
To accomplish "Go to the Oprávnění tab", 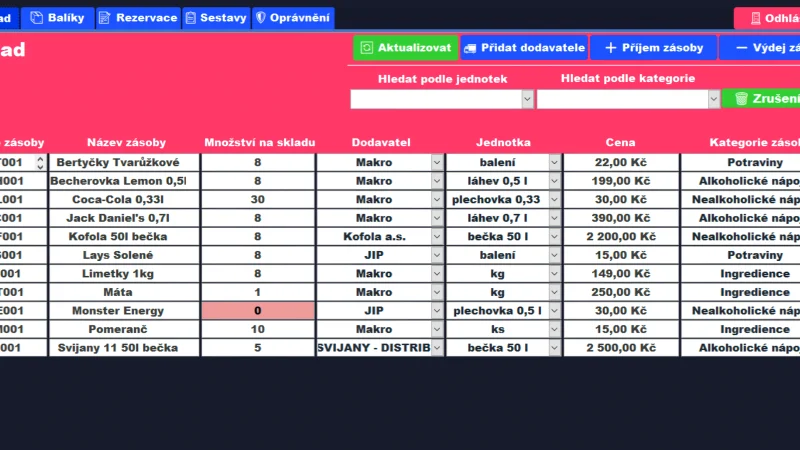I will tap(293, 18).
